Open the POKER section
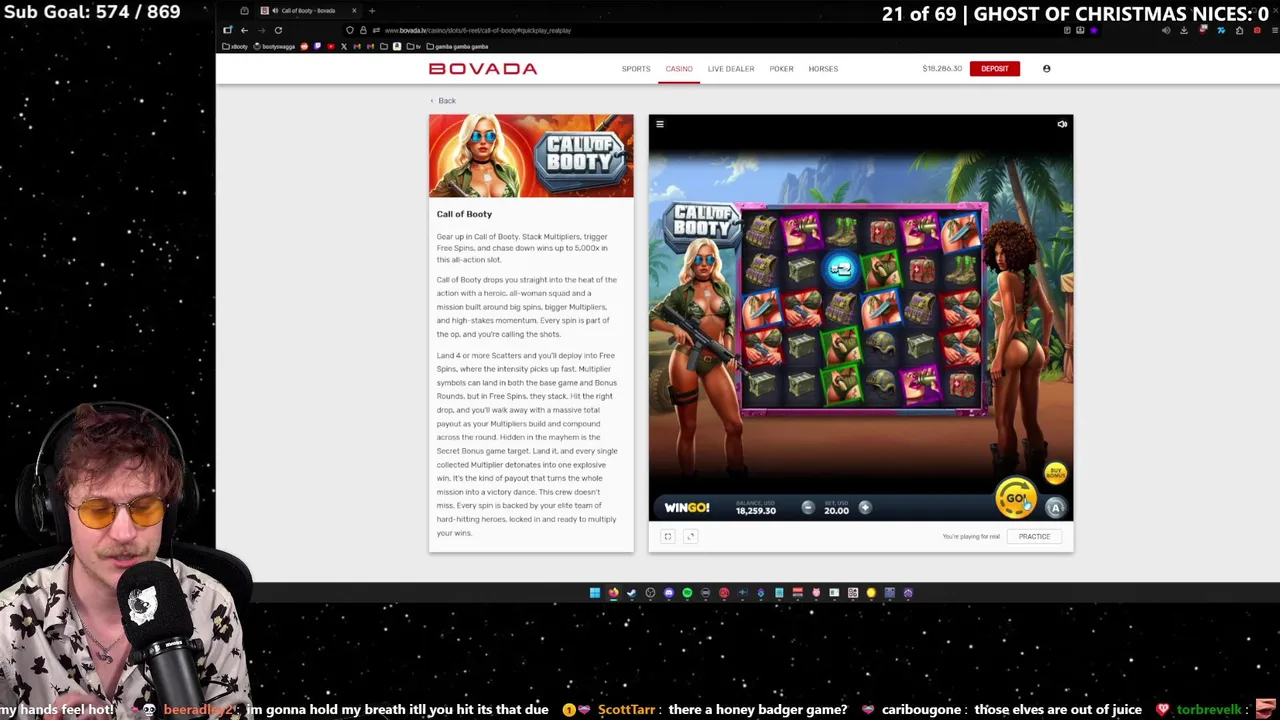 [x=781, y=69]
